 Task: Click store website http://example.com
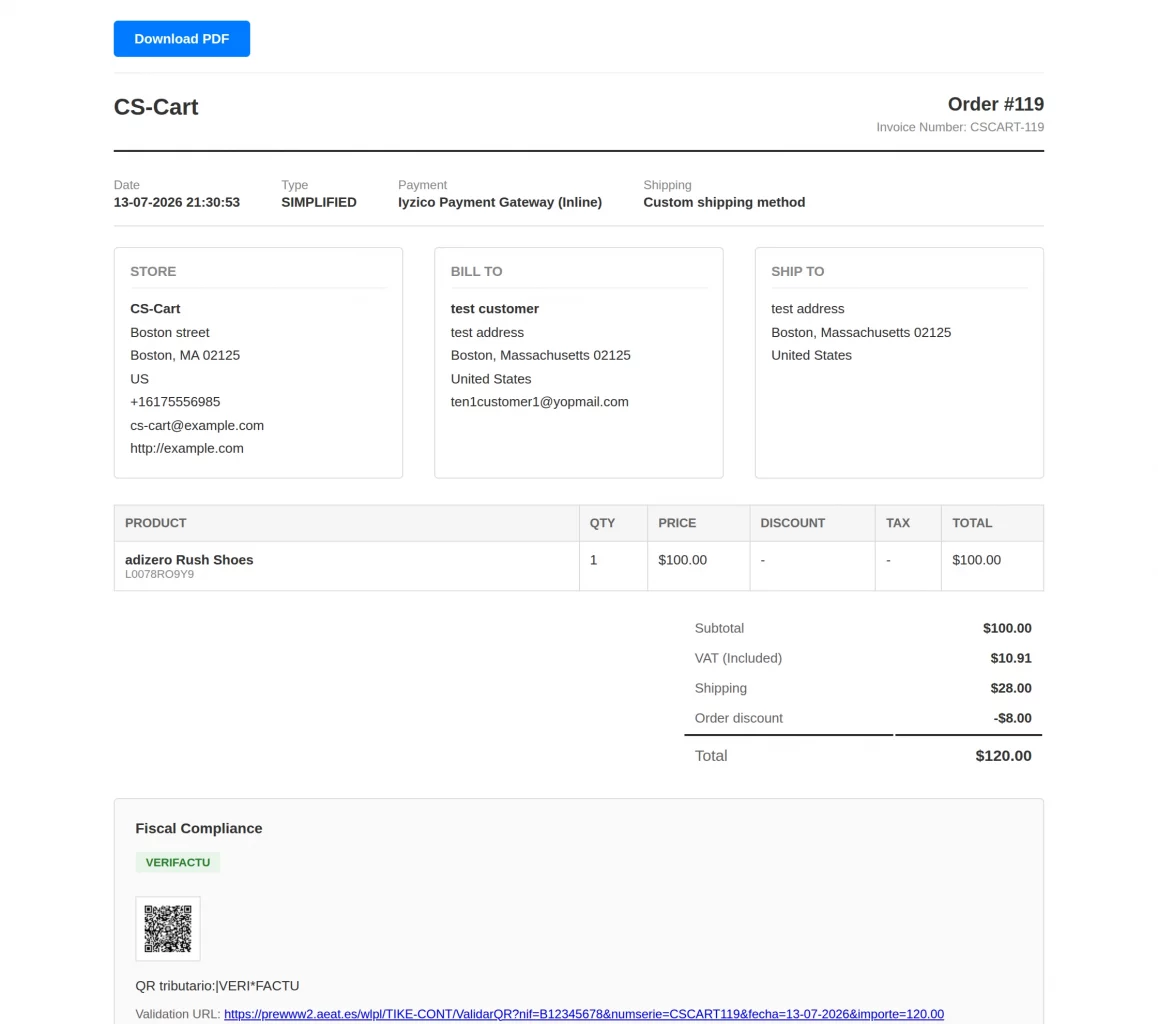point(187,448)
